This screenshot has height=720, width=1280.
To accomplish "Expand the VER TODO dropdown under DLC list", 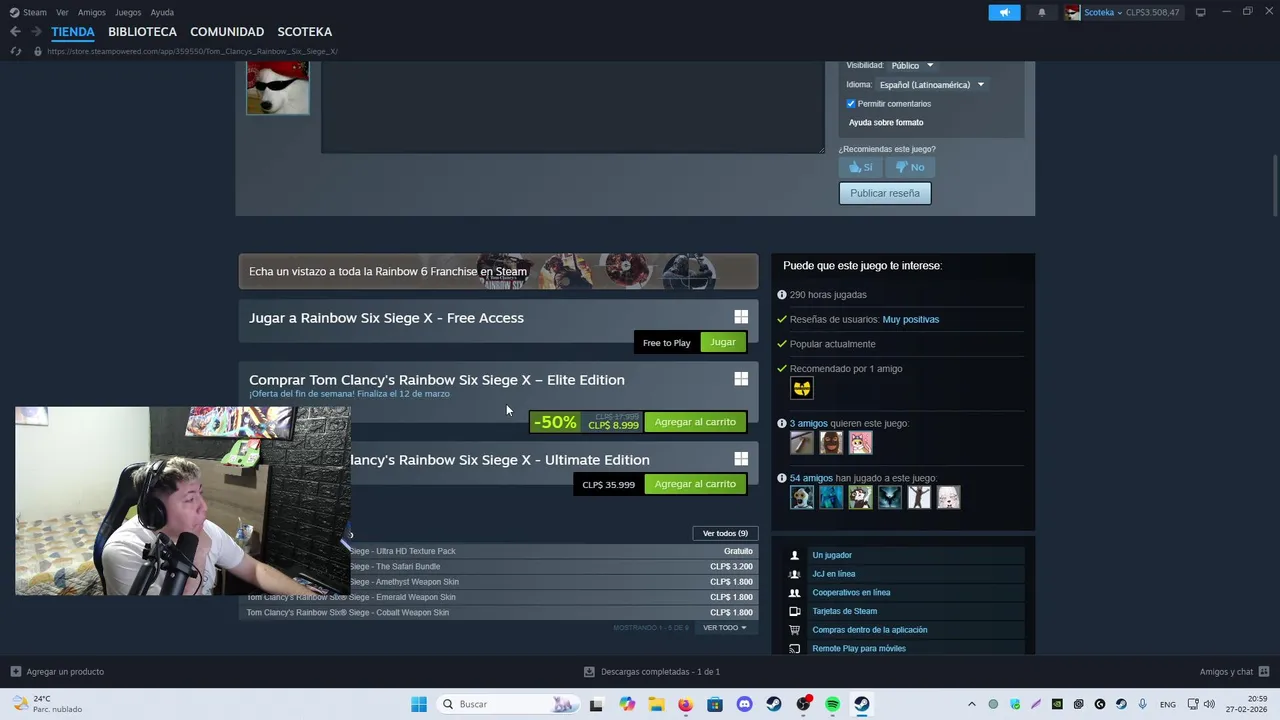I will [x=724, y=628].
